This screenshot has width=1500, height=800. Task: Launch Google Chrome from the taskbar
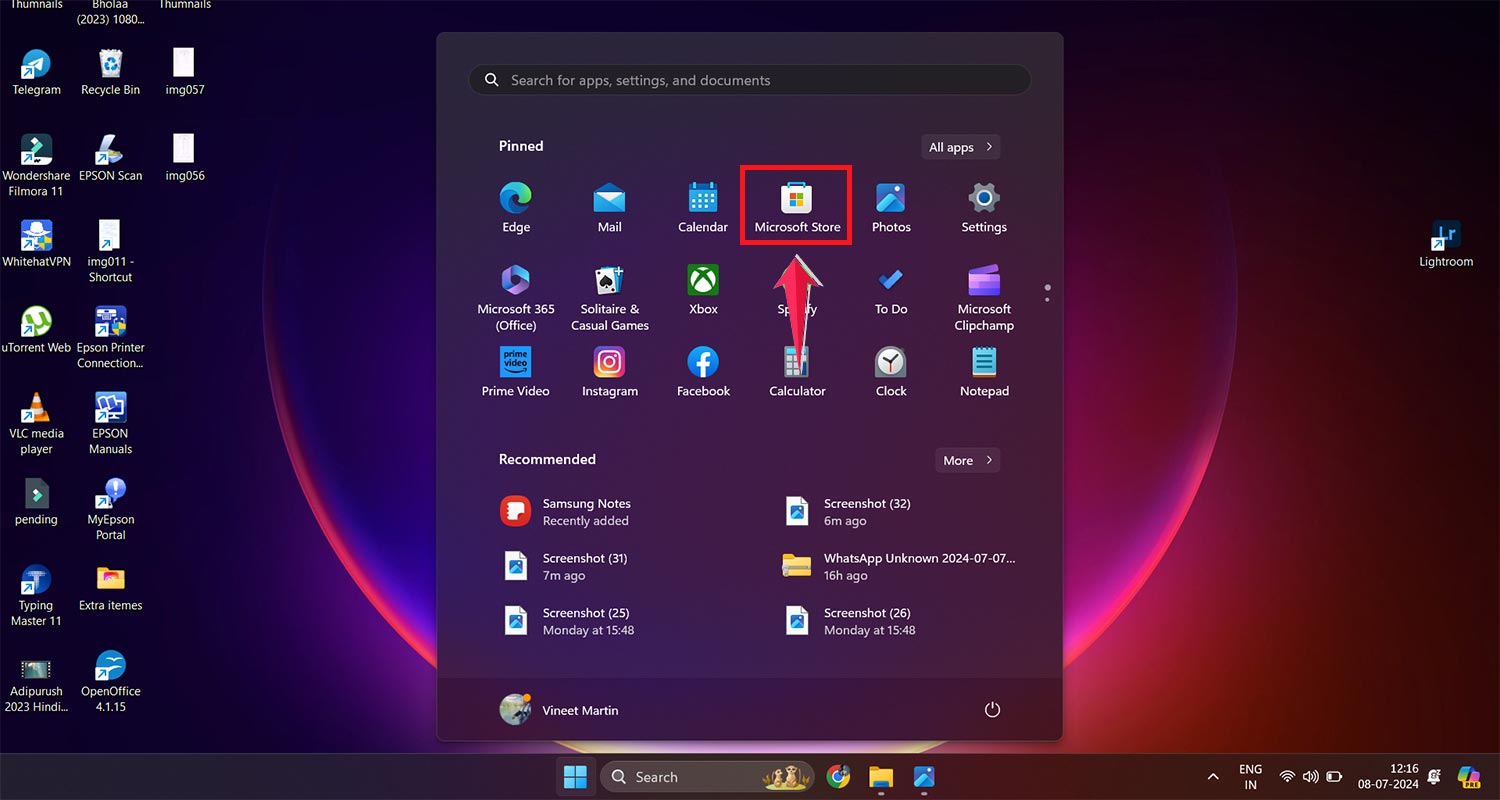tap(838, 776)
